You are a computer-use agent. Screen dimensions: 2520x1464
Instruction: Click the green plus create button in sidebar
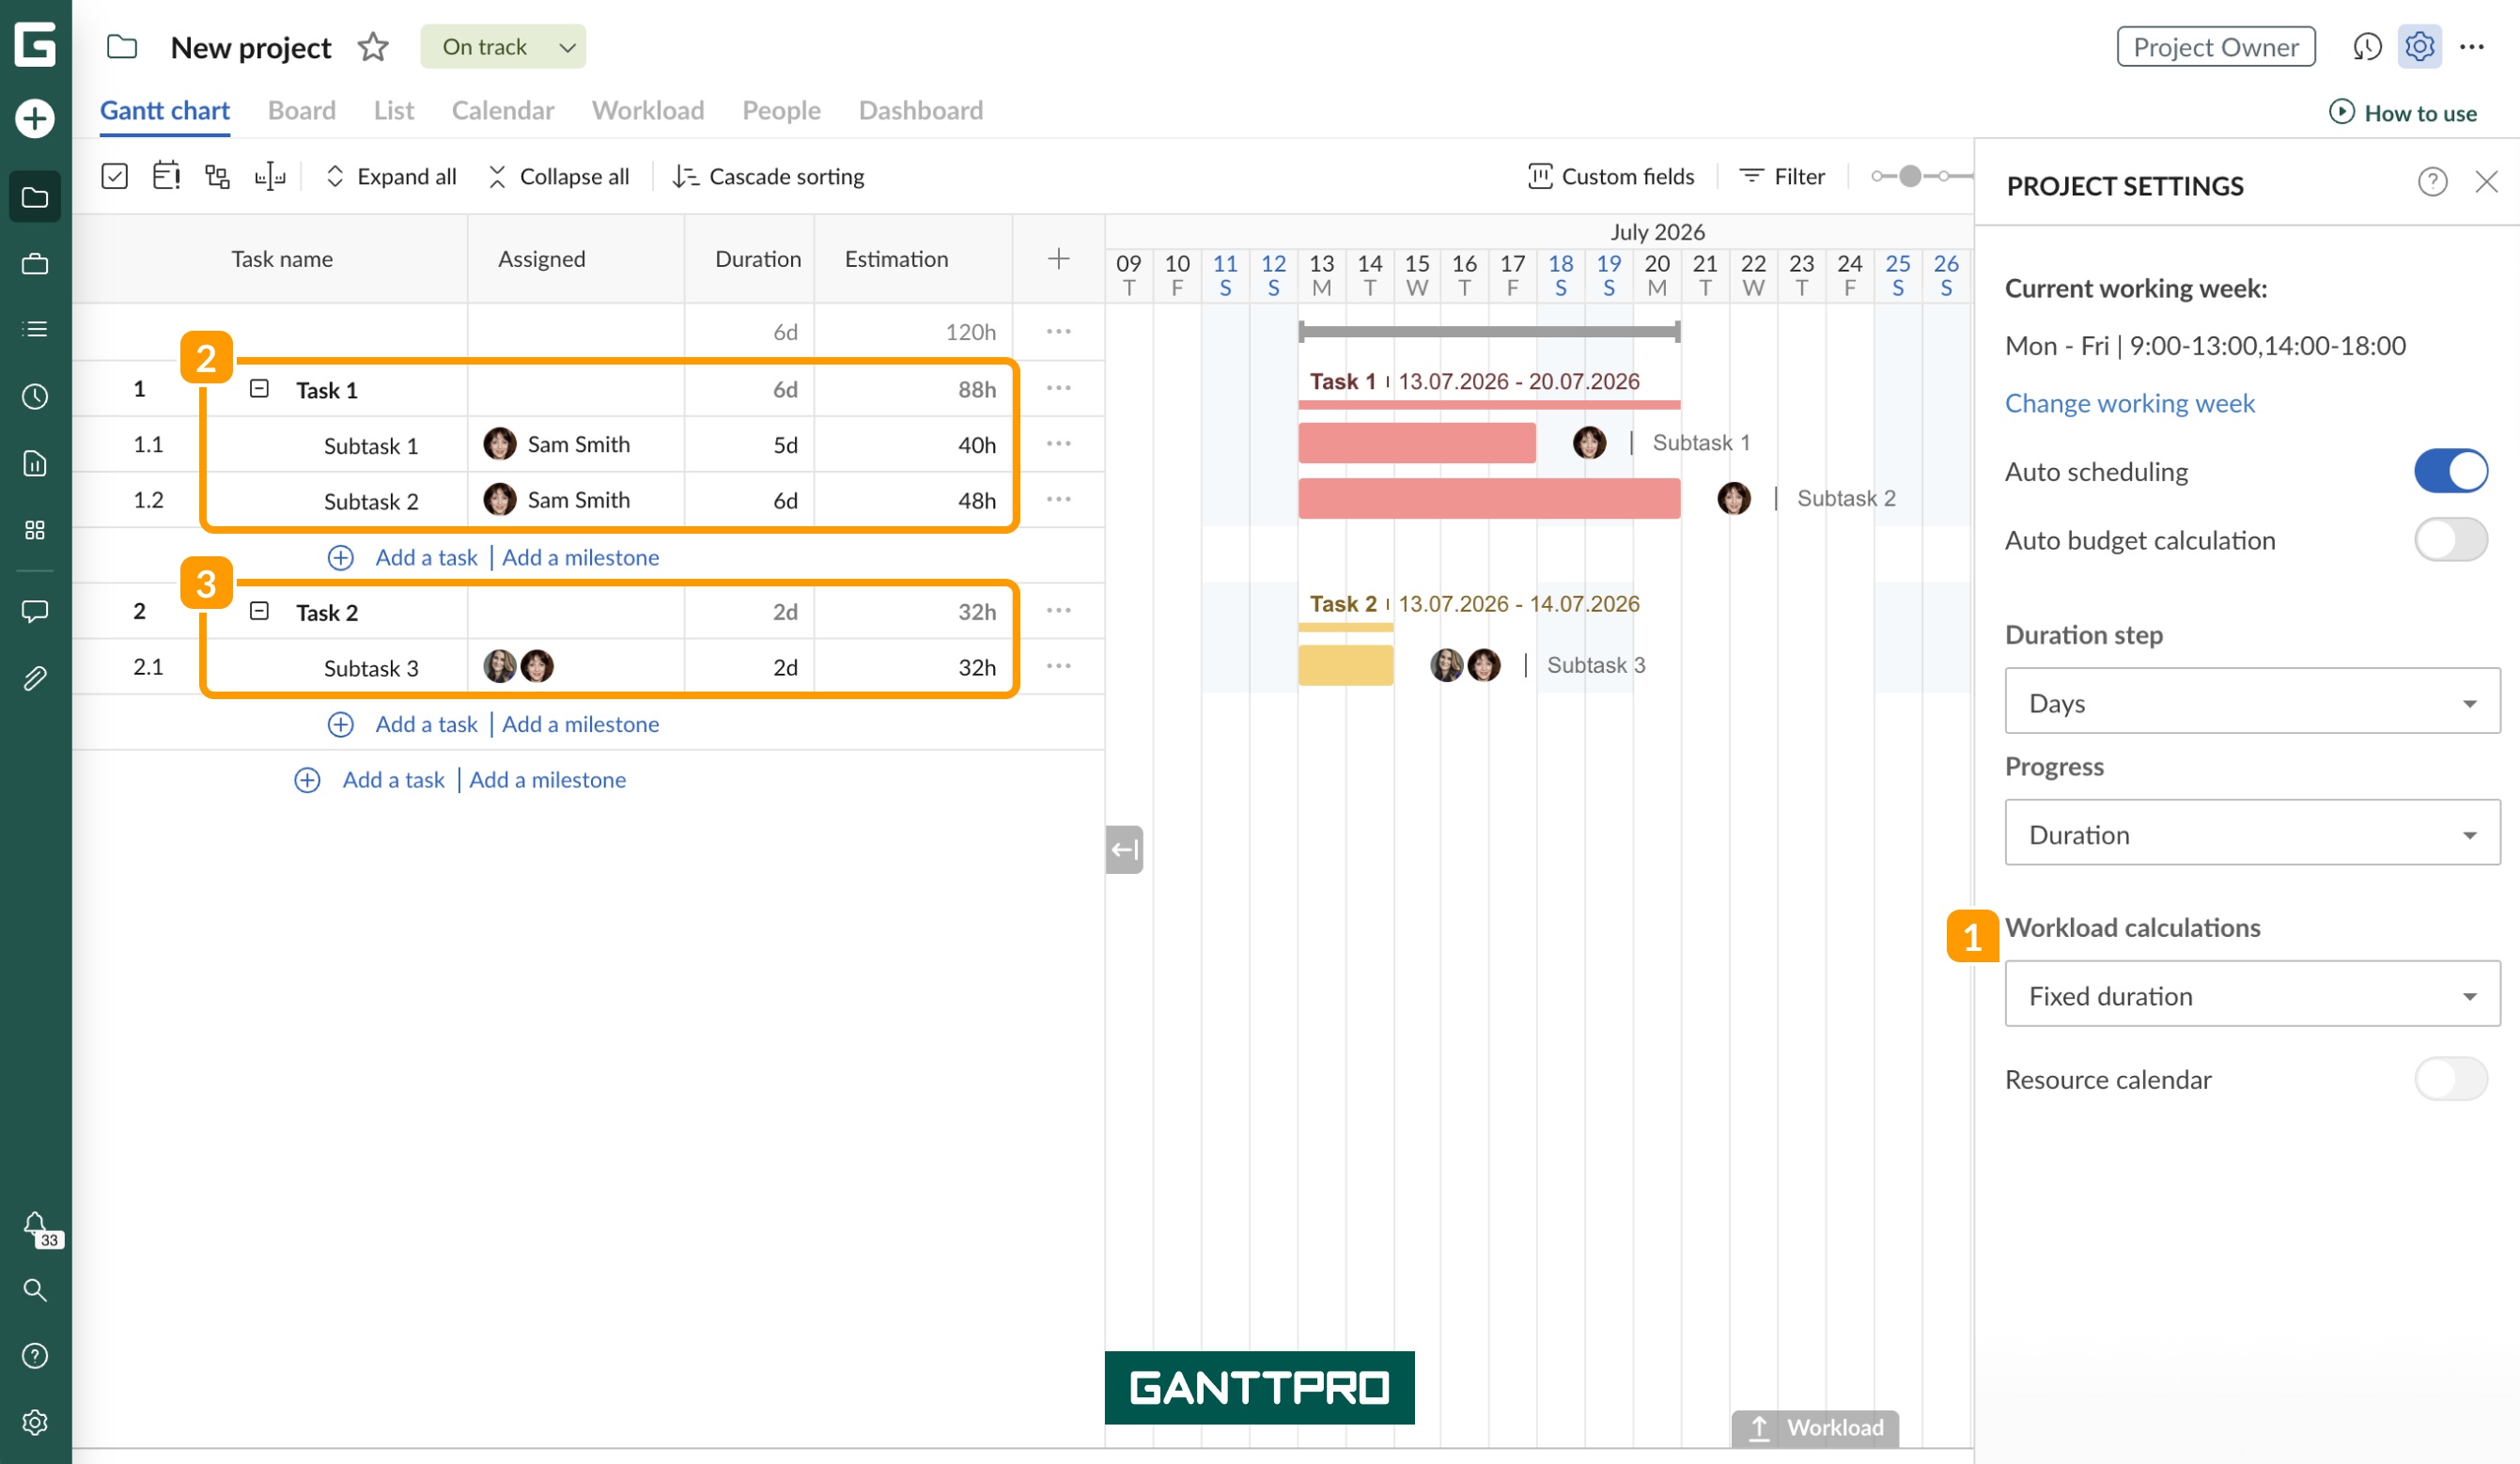35,119
